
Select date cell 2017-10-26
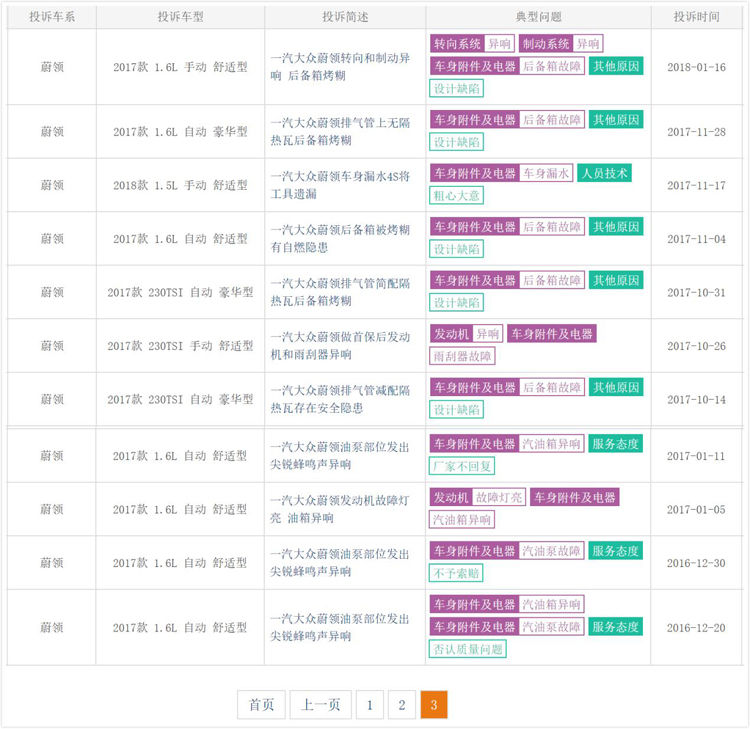(696, 346)
